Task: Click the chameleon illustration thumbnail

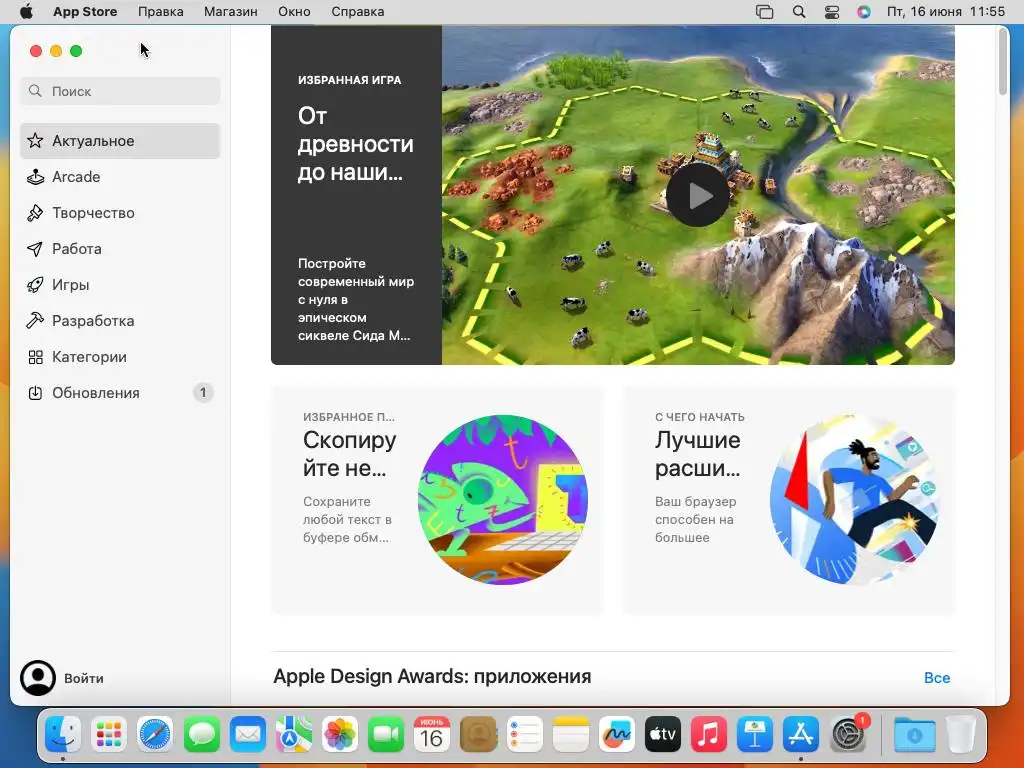Action: [502, 500]
